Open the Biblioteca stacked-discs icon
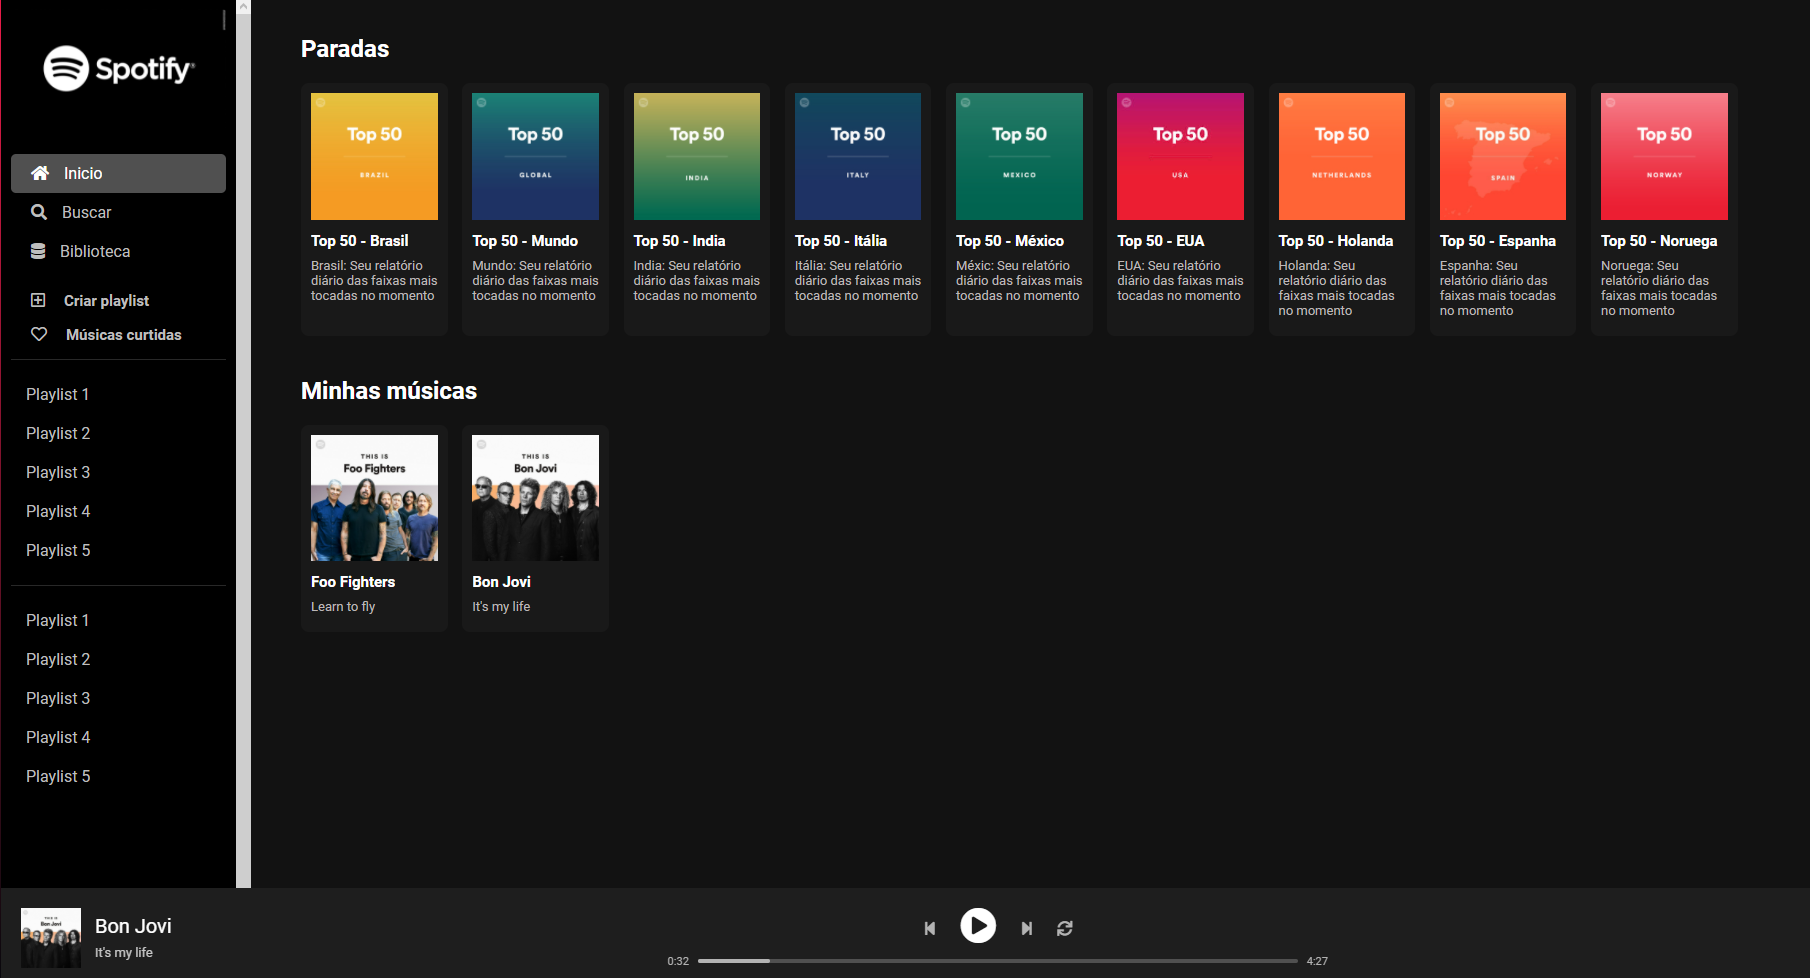 point(39,251)
